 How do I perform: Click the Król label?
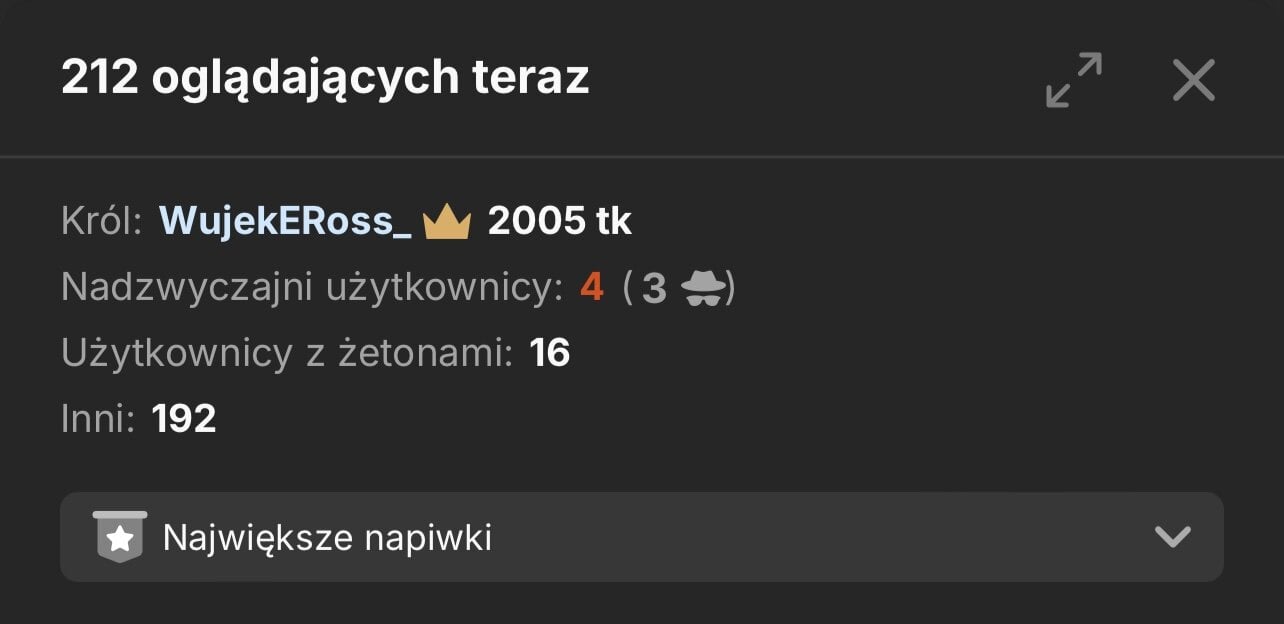(101, 221)
